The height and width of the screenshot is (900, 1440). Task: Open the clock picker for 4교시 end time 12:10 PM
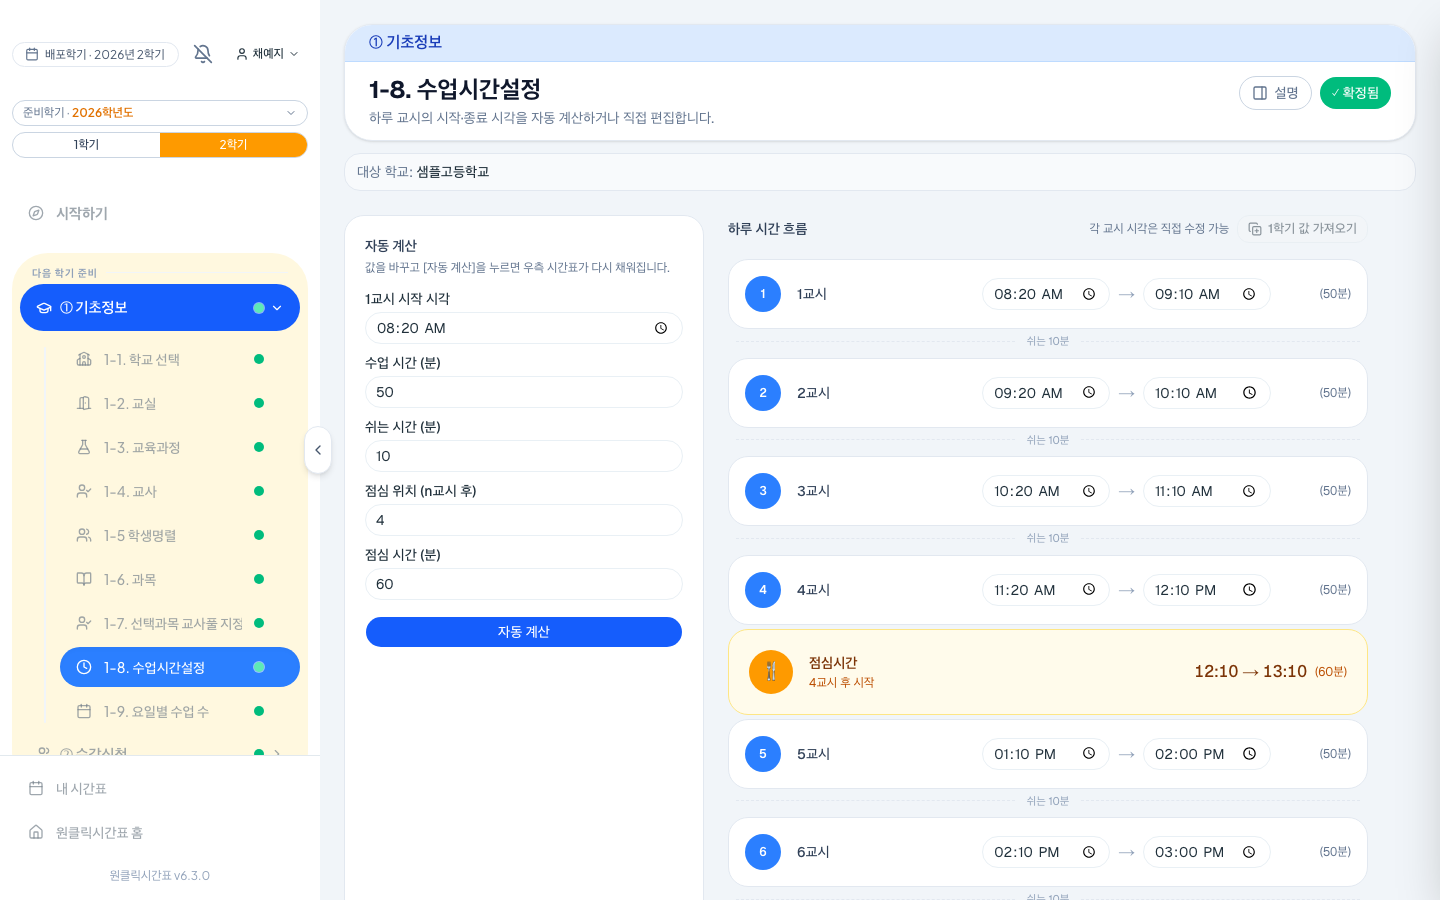point(1249,590)
